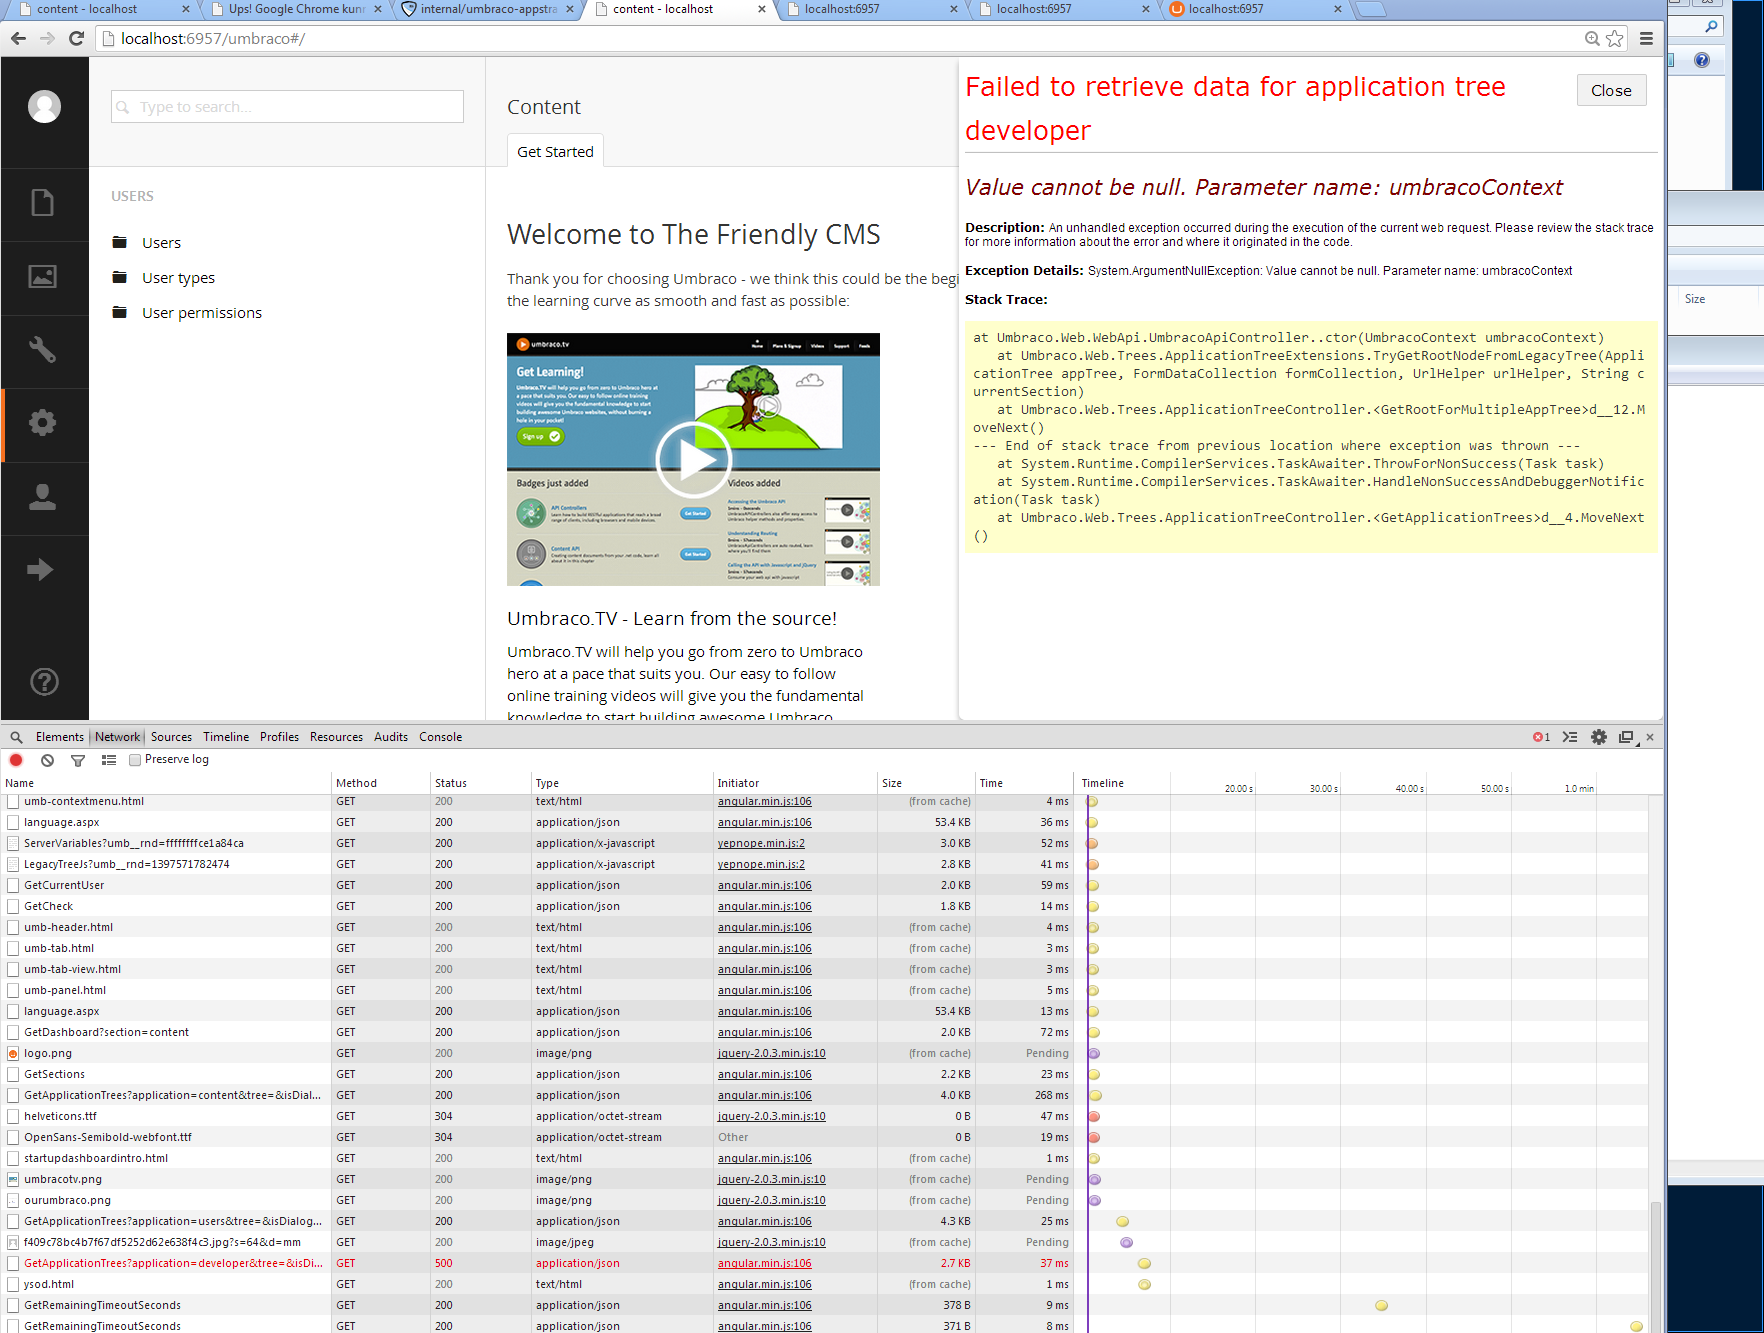Sort network requests by Status column
Viewport: 1764px width, 1333px height.
pyautogui.click(x=479, y=783)
